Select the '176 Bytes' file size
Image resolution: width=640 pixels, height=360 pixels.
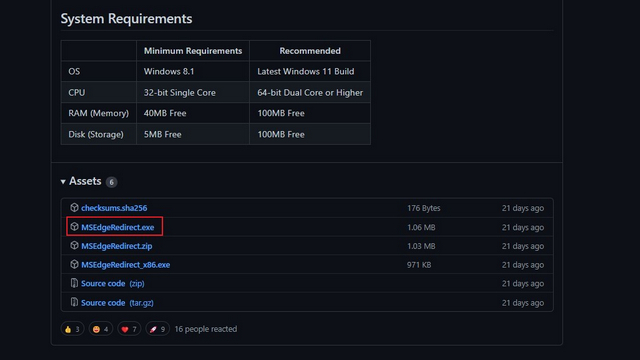pos(424,208)
